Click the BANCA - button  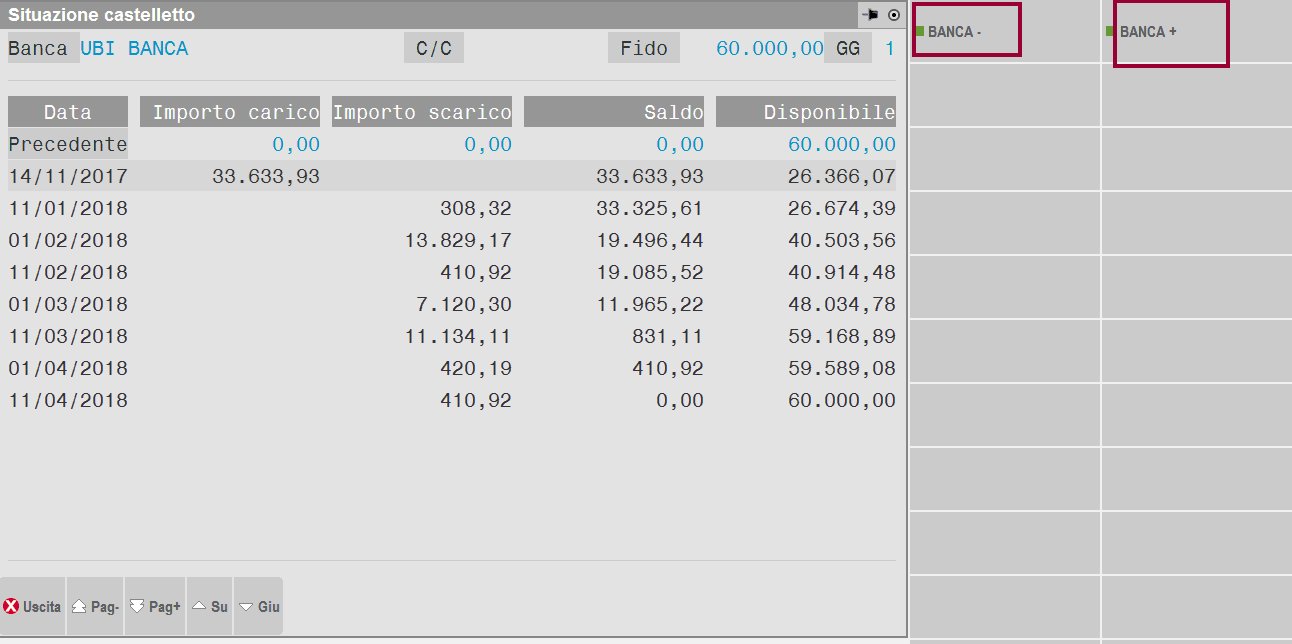point(966,31)
